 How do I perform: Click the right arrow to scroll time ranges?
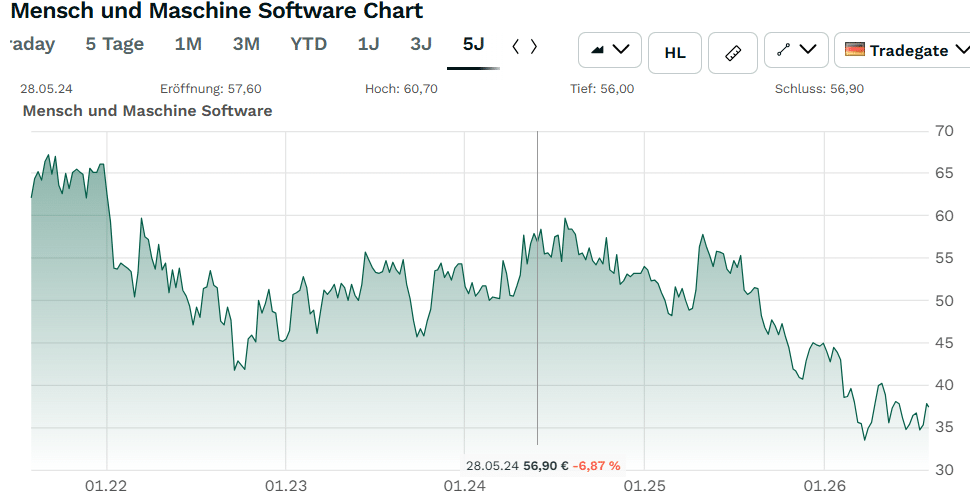tap(534, 46)
